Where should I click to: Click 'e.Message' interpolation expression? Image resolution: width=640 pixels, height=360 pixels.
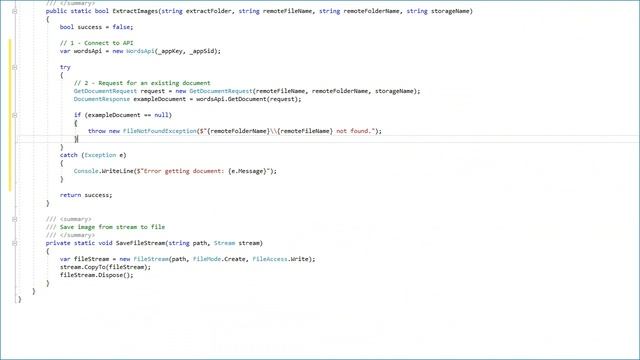click(247, 171)
